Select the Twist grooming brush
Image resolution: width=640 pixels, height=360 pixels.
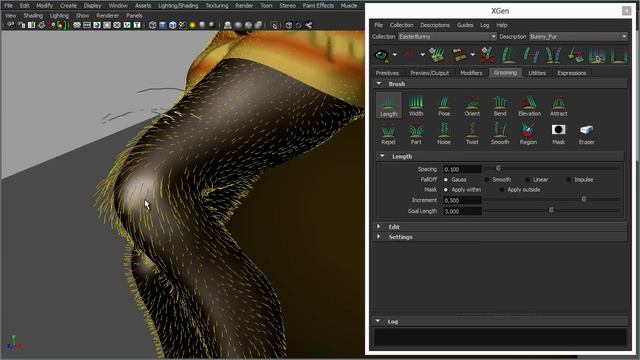(x=472, y=134)
